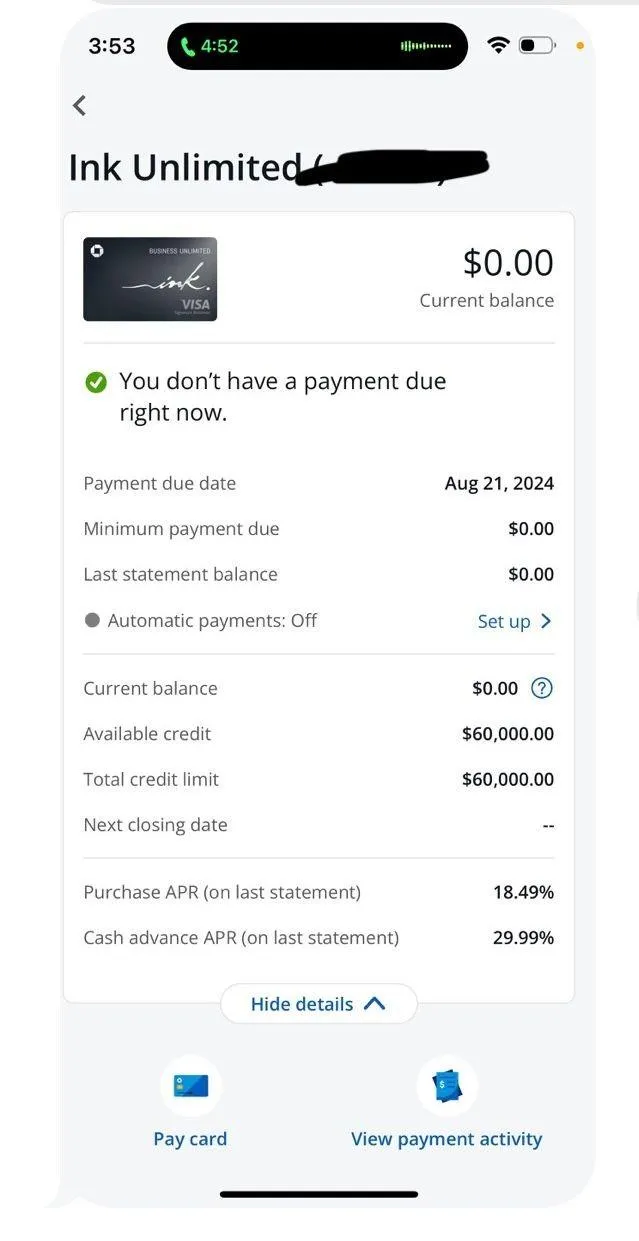This screenshot has height=1241, width=639.
Task: Tap the audio waveform indicator in Dynamic Island
Action: coord(426,46)
